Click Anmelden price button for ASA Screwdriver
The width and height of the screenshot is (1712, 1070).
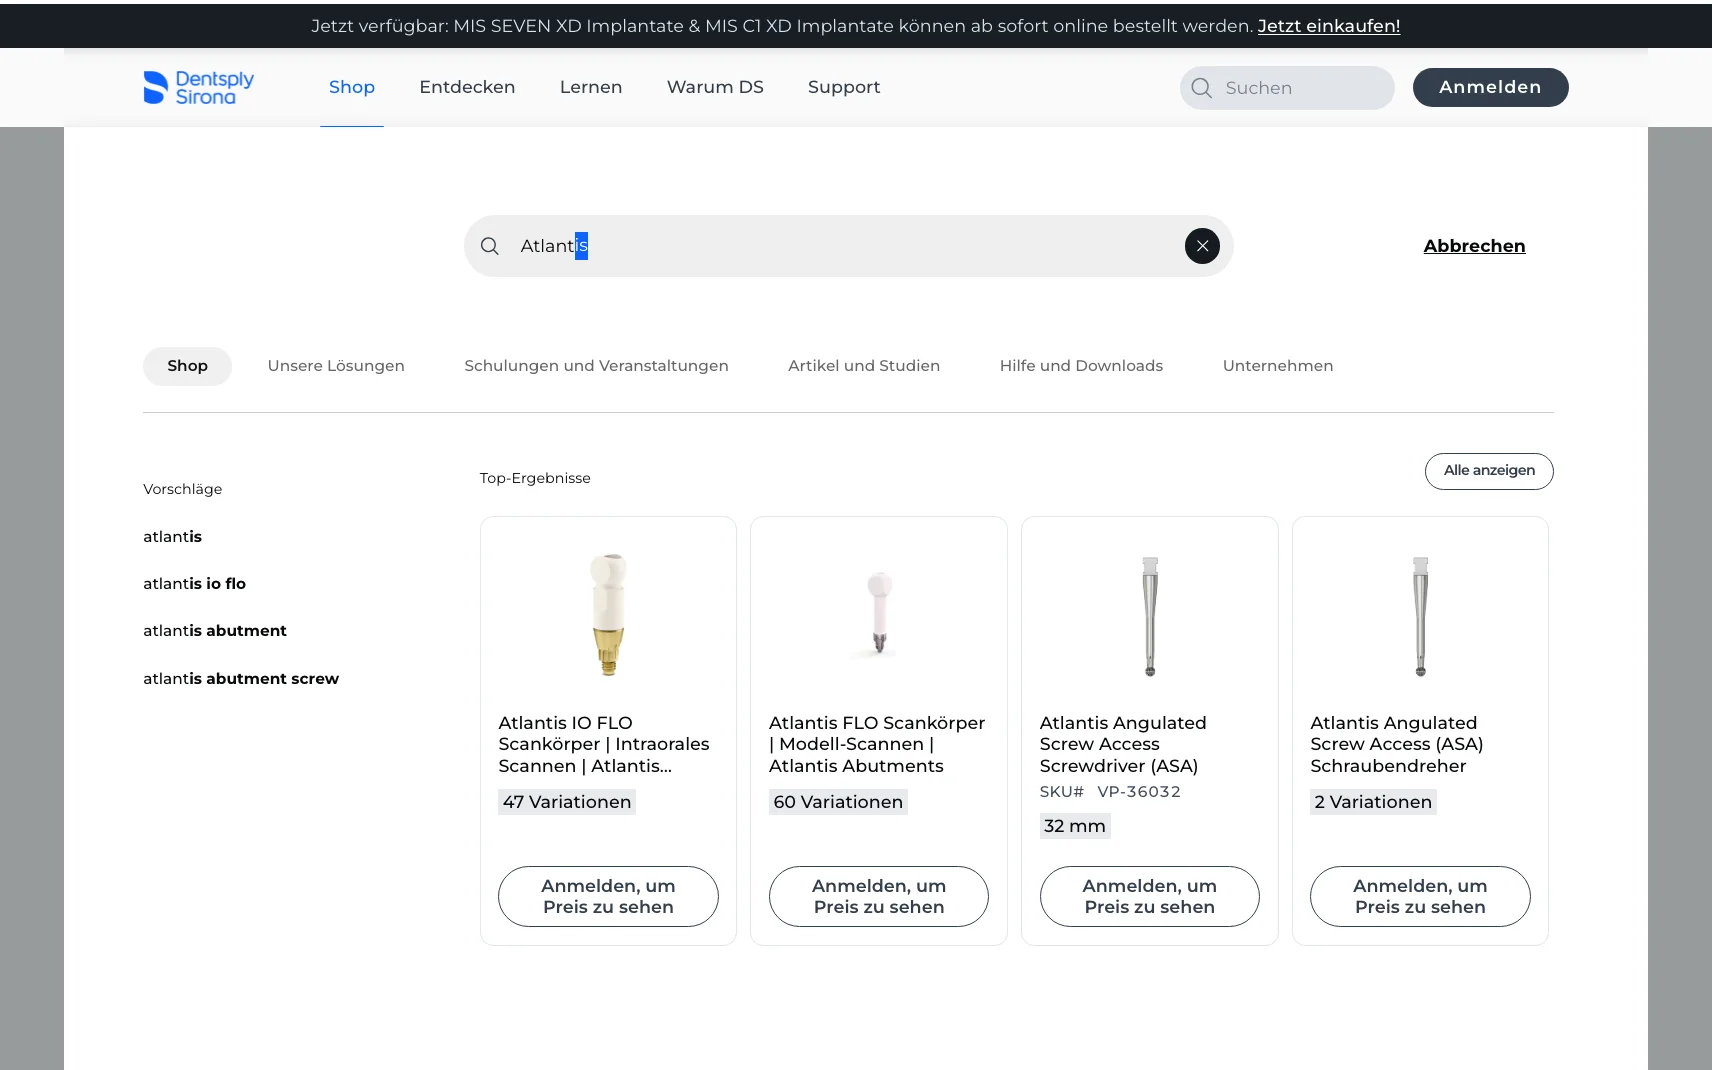point(1150,897)
